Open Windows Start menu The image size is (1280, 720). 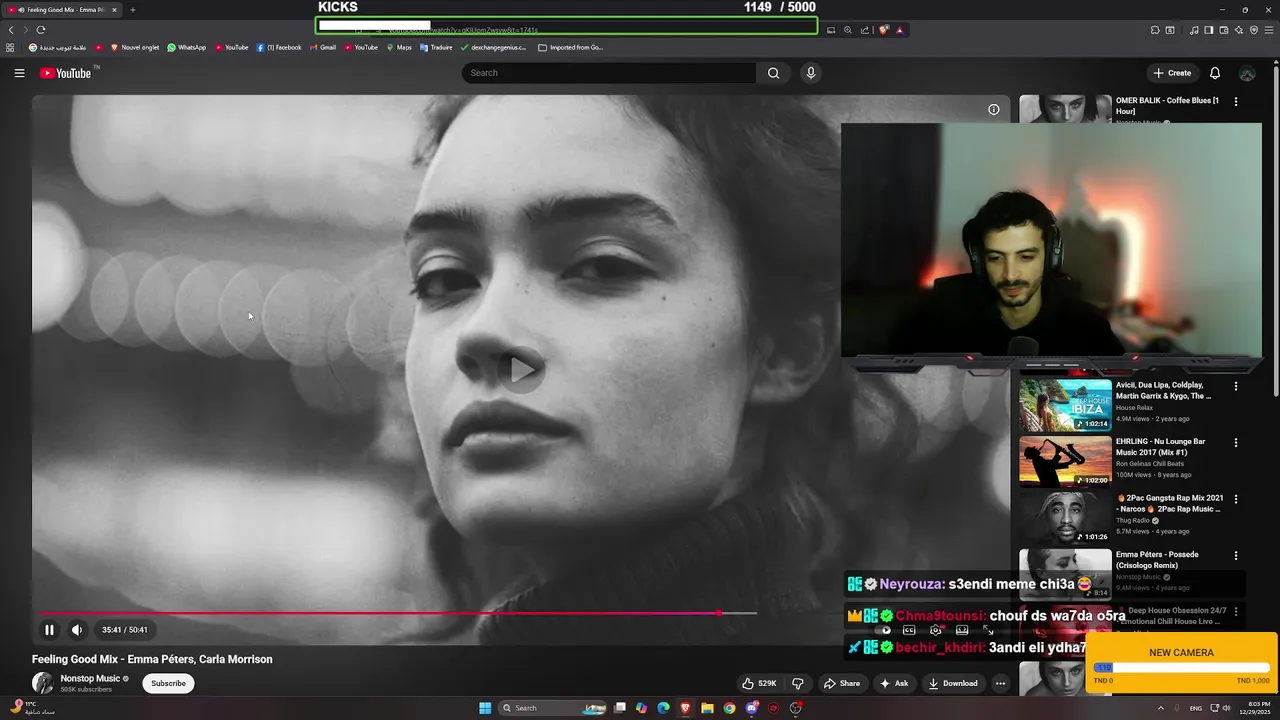(x=485, y=708)
